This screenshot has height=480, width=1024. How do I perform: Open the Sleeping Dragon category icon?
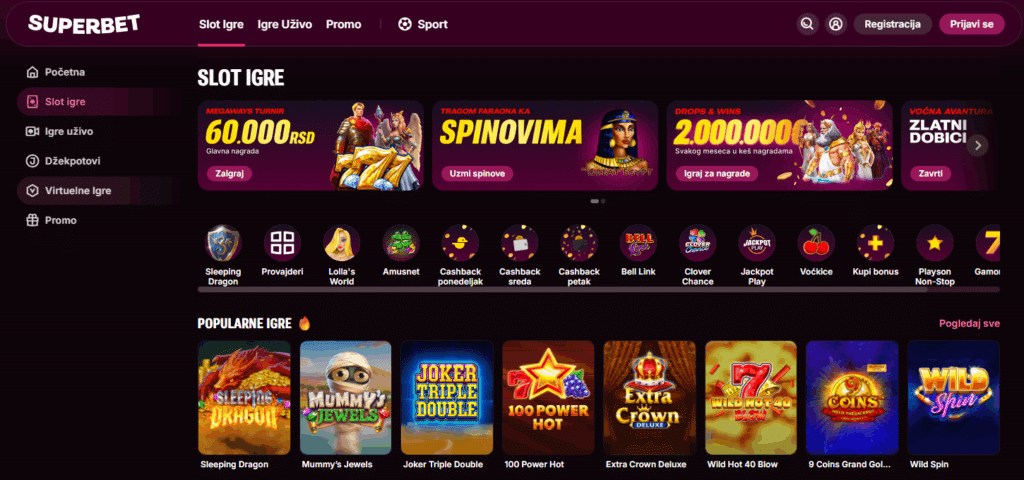click(x=223, y=243)
